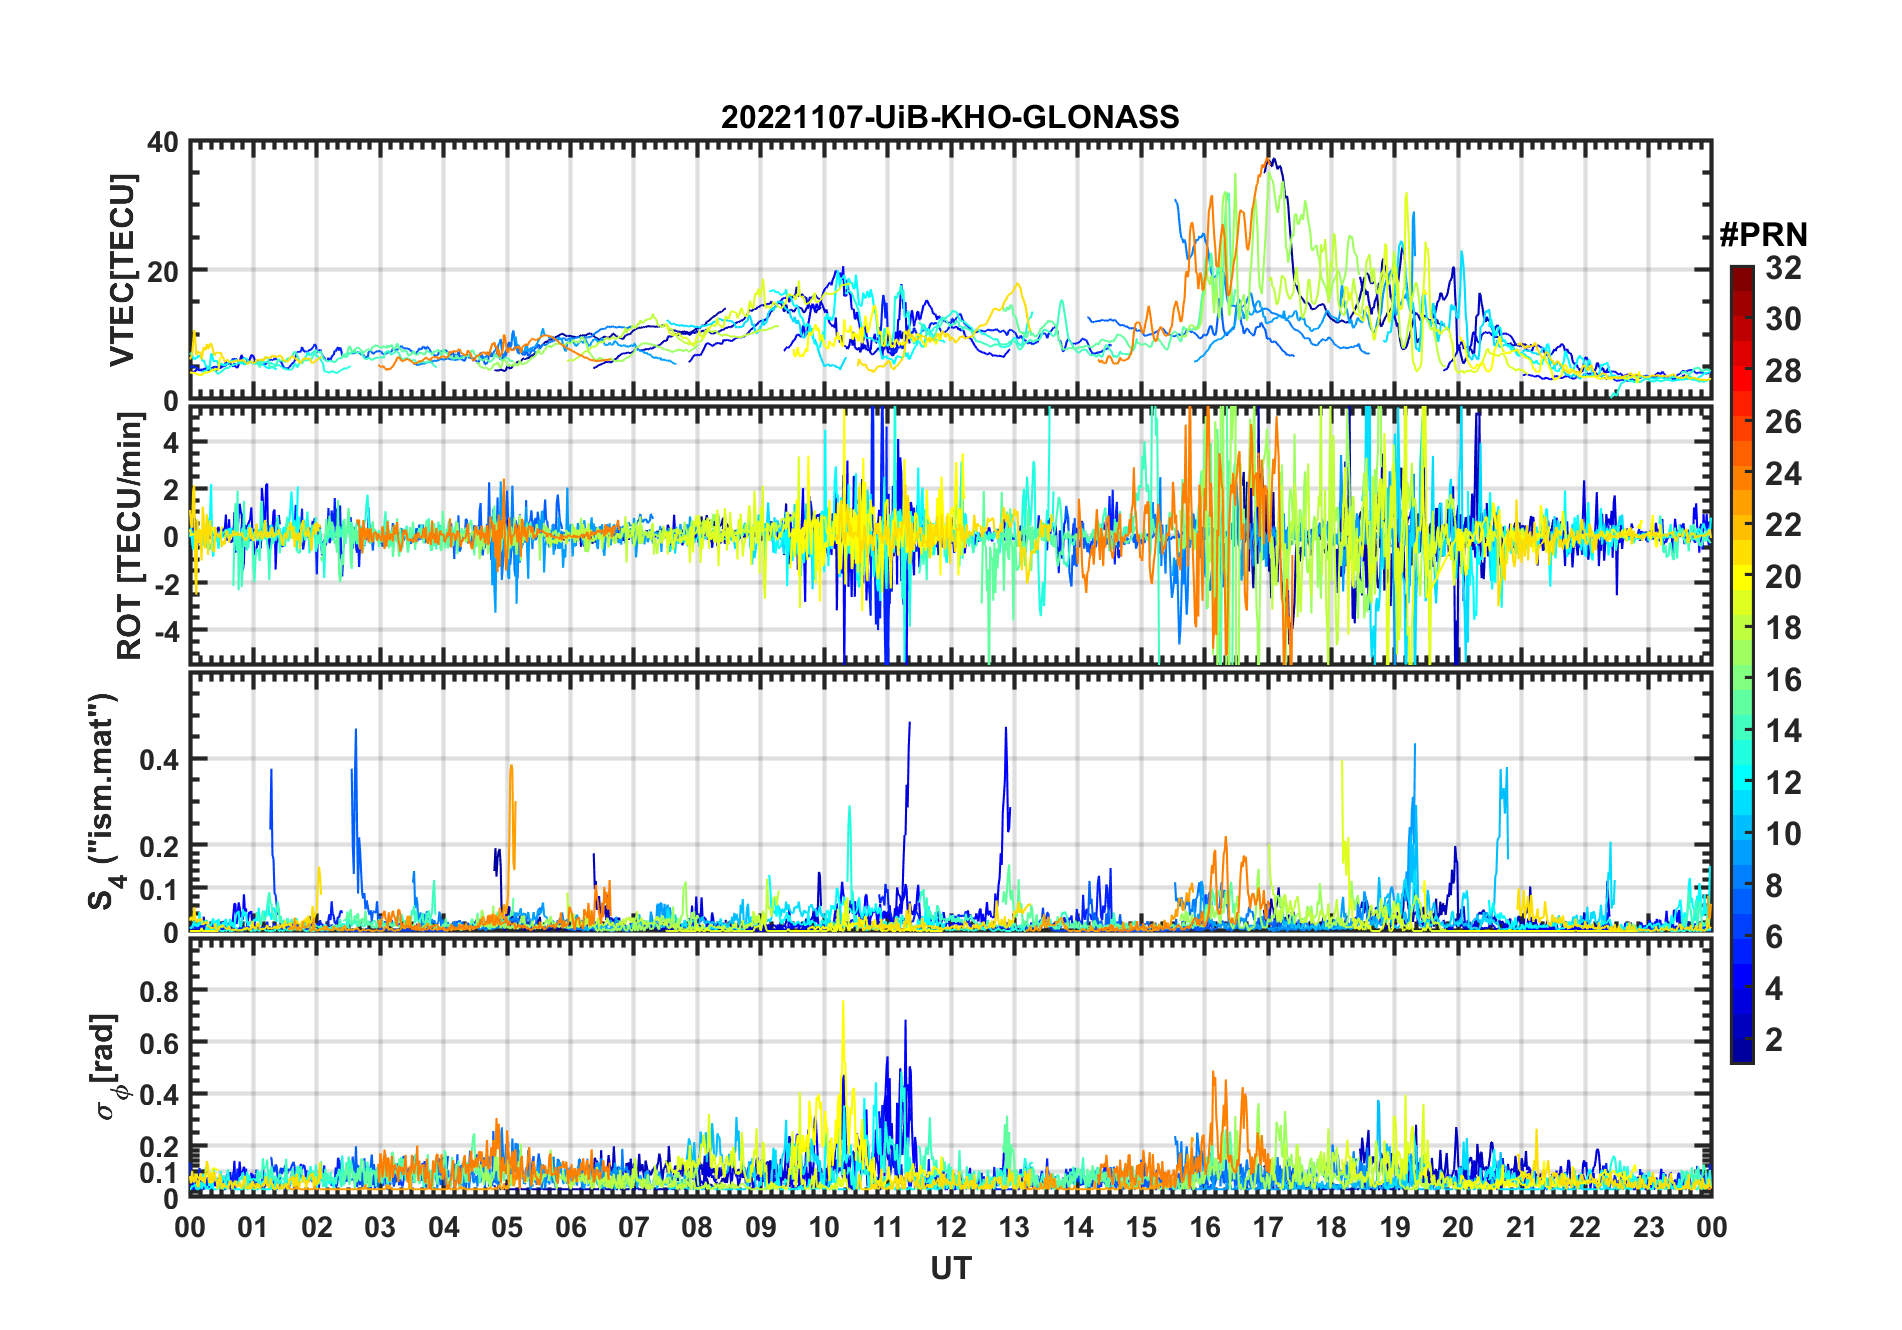Select UT axis hour label 11
Viewport: 1902px width, 1330px height.
pos(888,1228)
